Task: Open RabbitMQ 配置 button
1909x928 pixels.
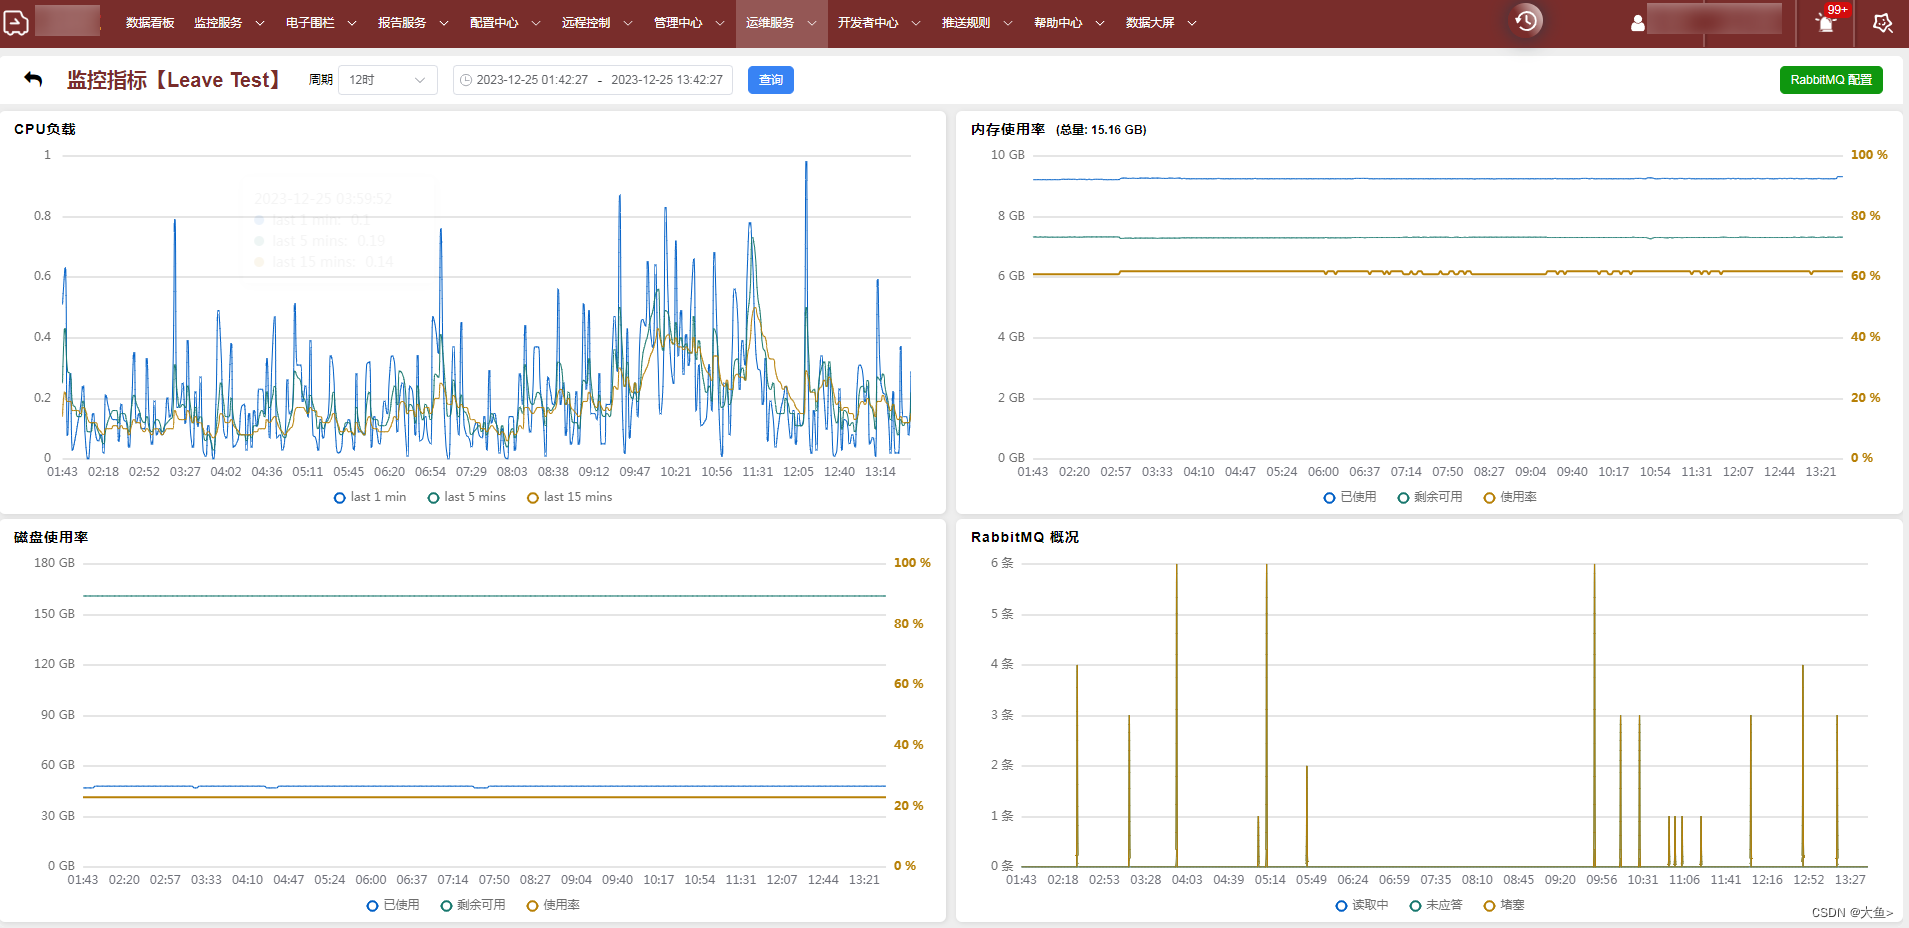Action: [1831, 80]
